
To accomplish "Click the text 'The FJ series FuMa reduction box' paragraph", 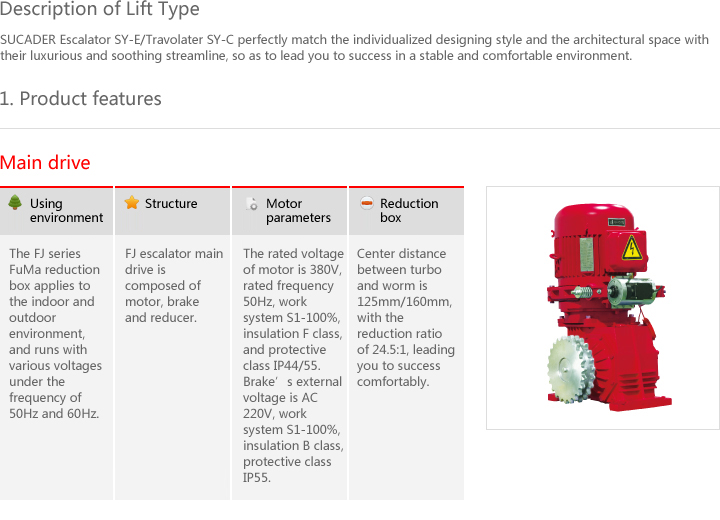I will (56, 333).
